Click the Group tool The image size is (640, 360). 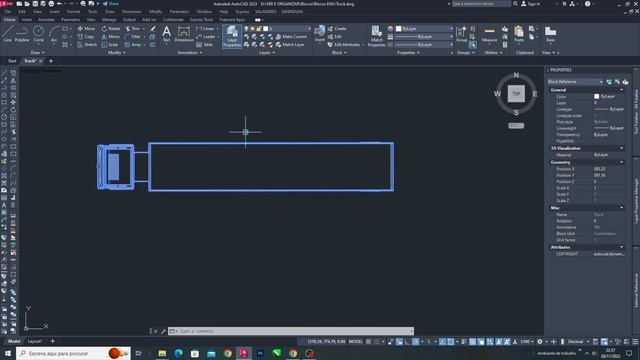point(461,34)
